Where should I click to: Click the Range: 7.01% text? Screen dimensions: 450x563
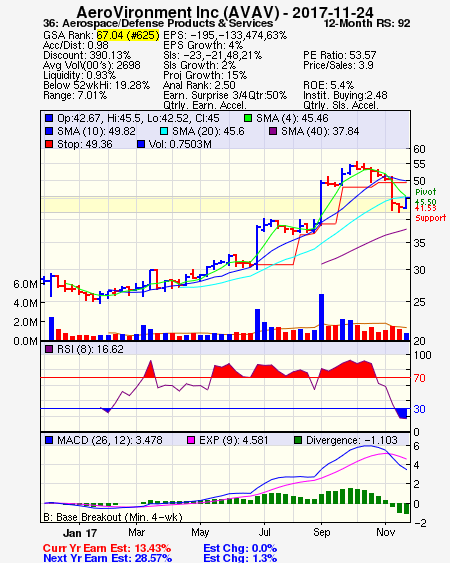75,96
